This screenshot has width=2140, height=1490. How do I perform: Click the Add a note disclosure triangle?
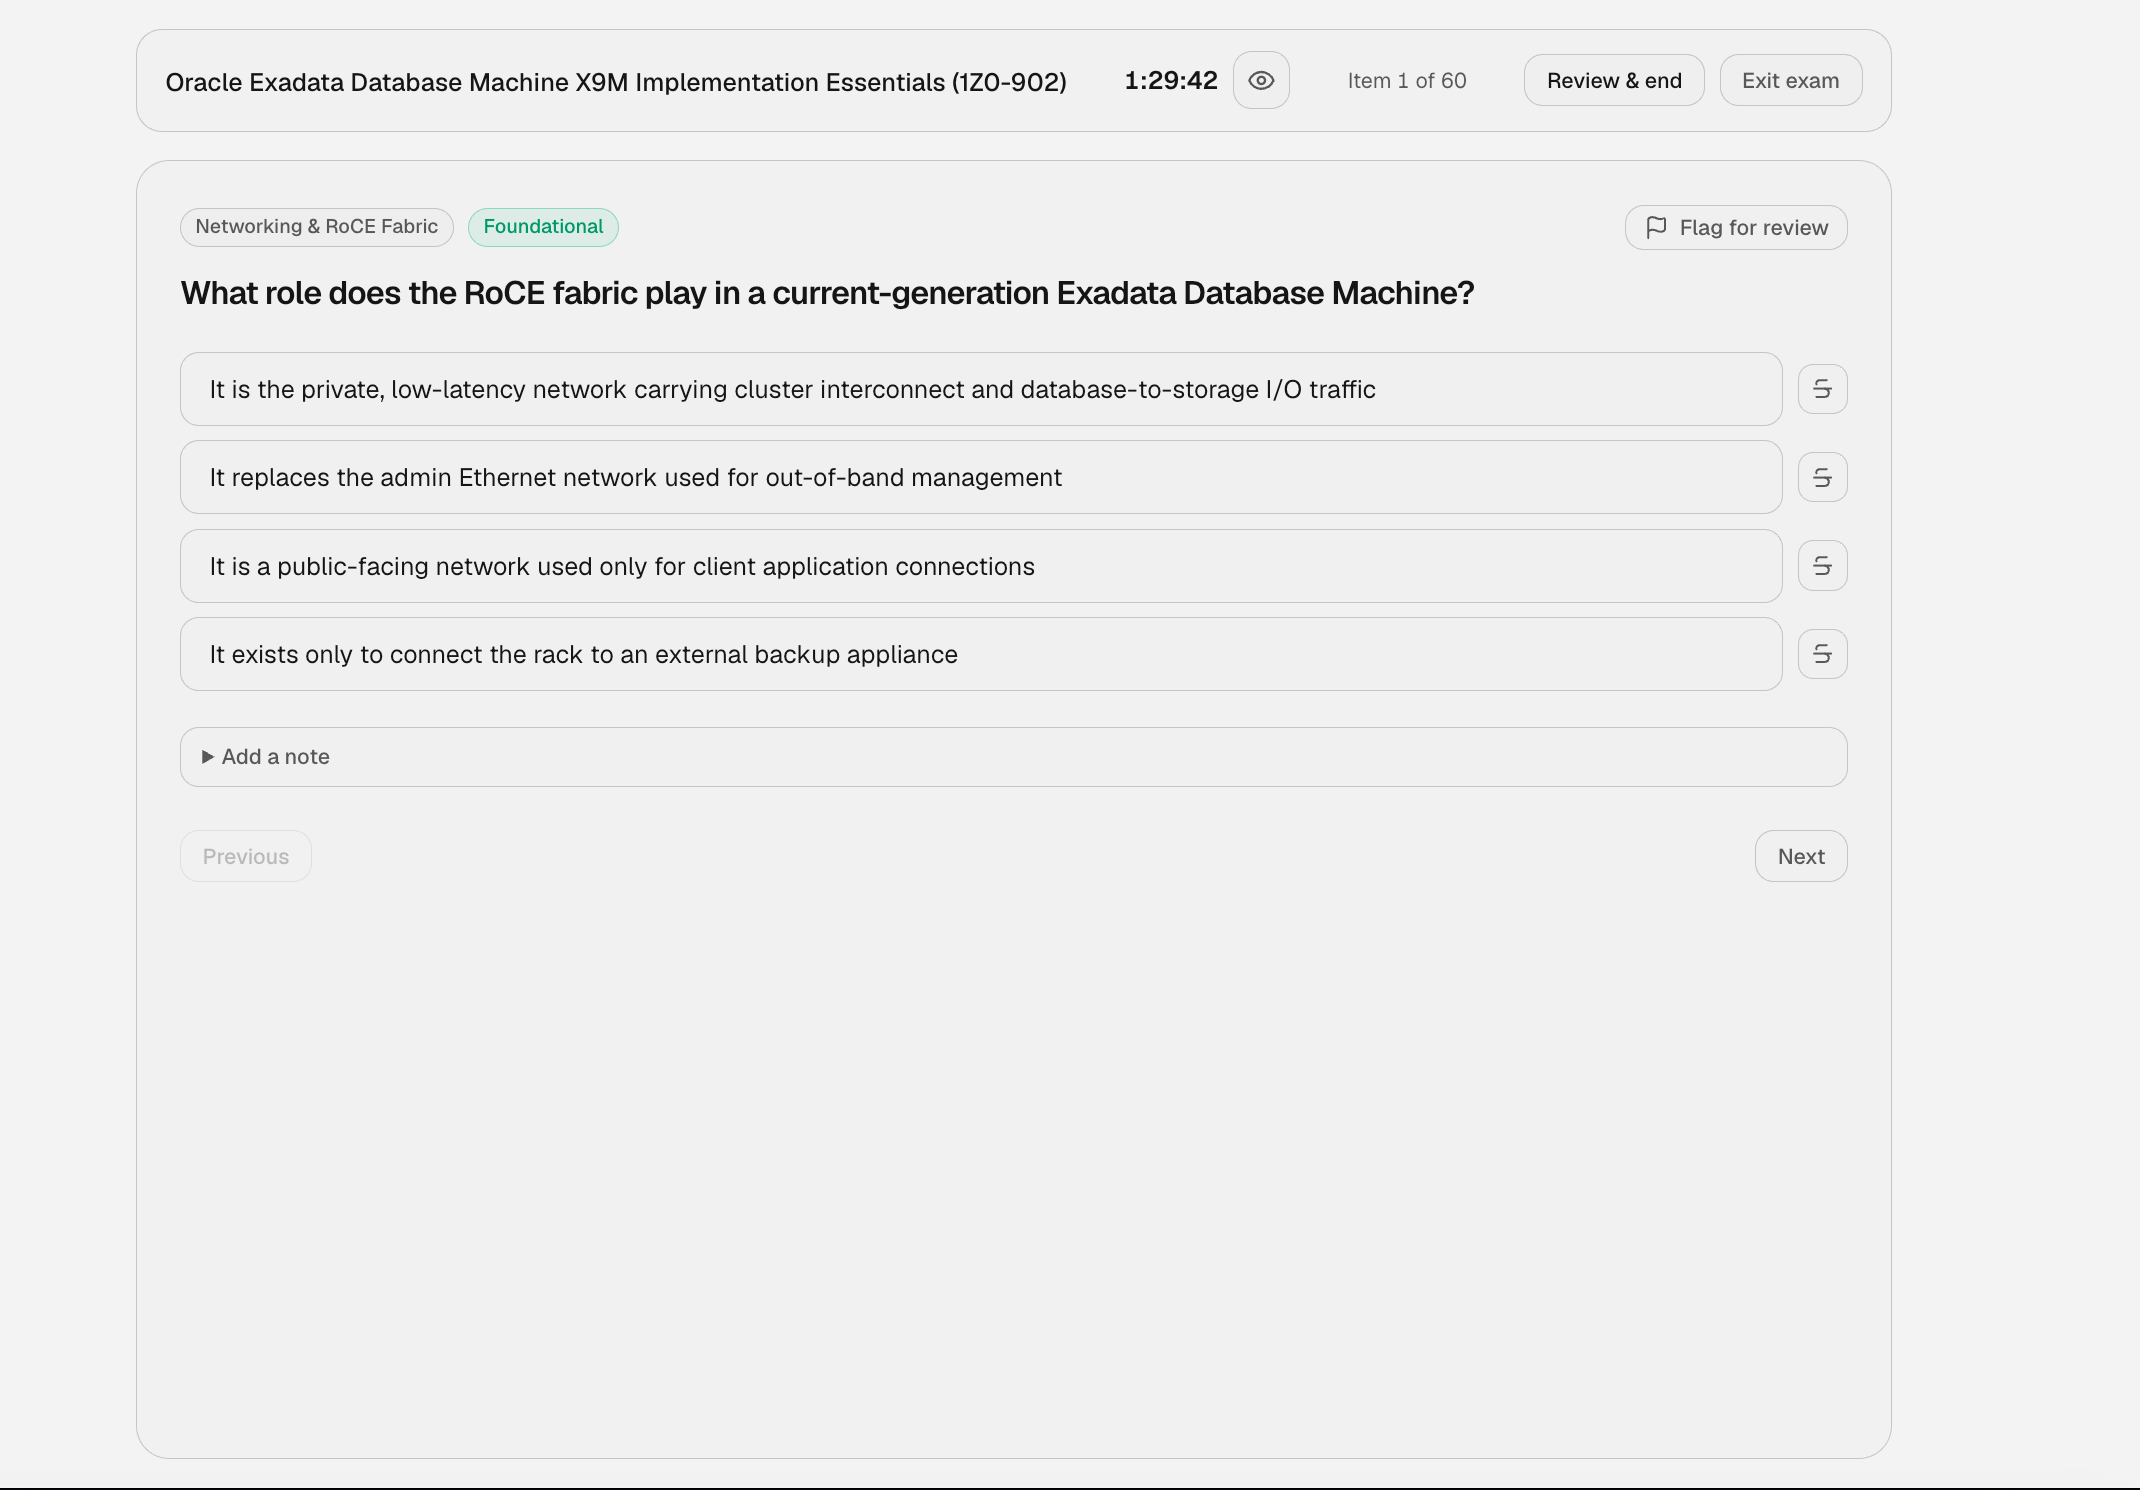point(207,757)
